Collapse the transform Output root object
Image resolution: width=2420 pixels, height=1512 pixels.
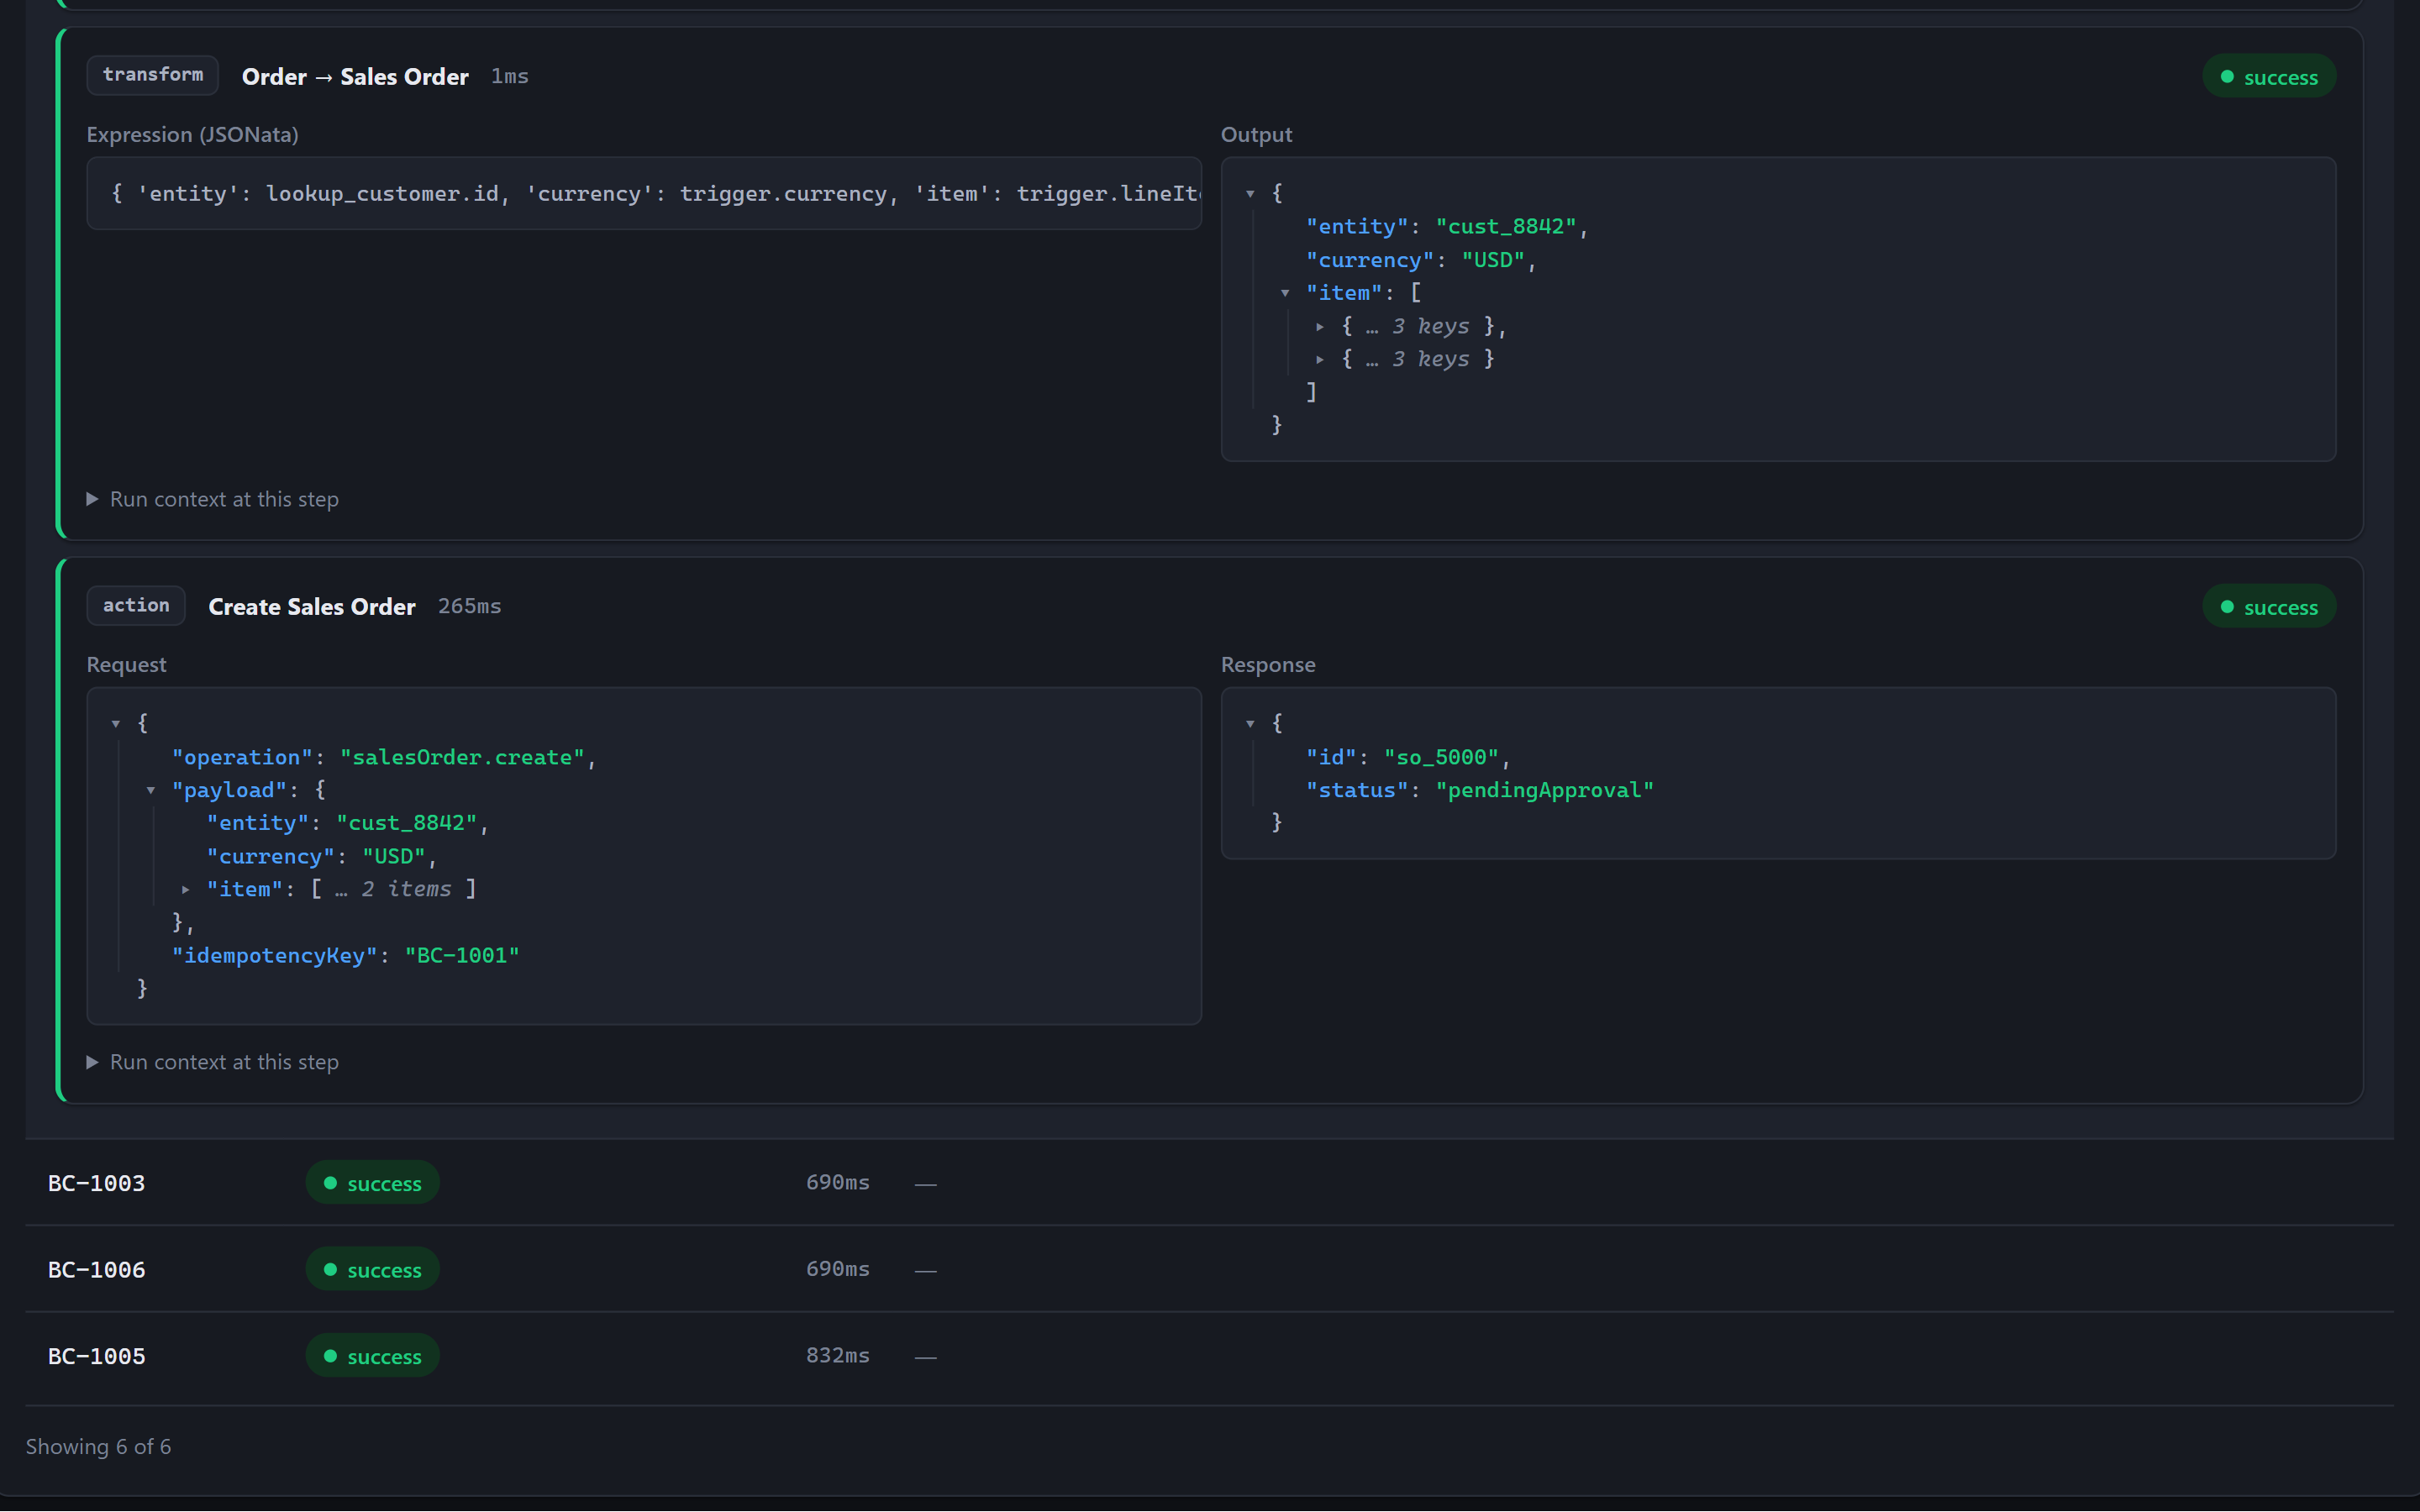click(x=1250, y=193)
